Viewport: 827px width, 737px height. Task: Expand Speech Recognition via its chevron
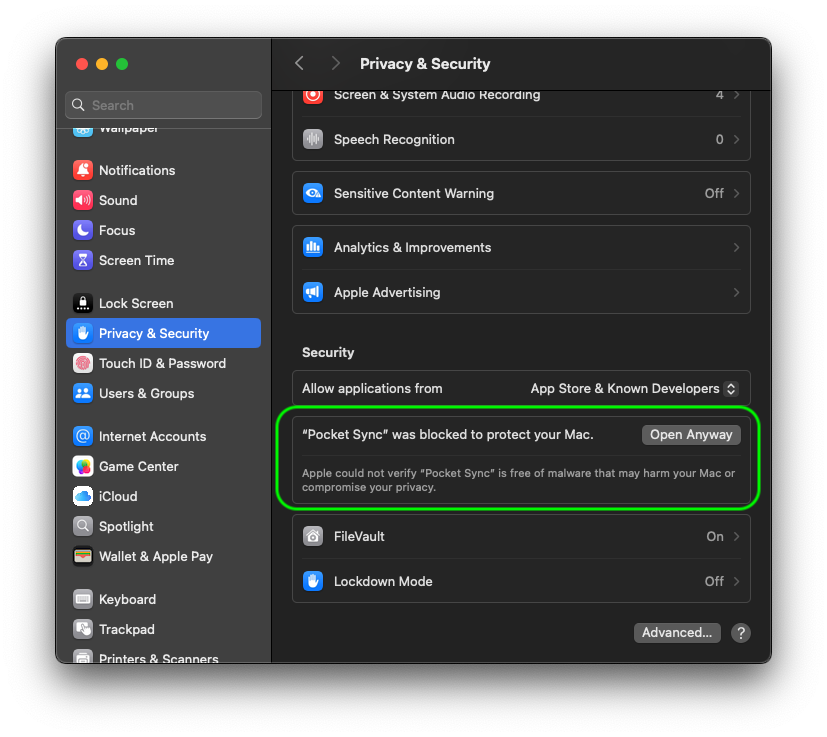736,139
